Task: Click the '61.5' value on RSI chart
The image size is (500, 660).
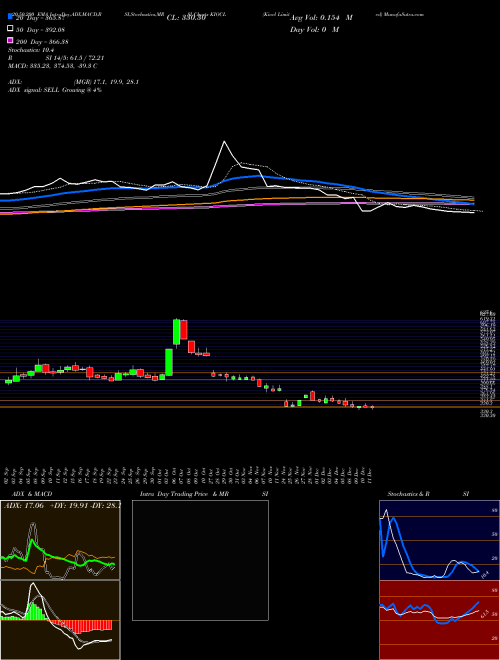Action: (485, 613)
